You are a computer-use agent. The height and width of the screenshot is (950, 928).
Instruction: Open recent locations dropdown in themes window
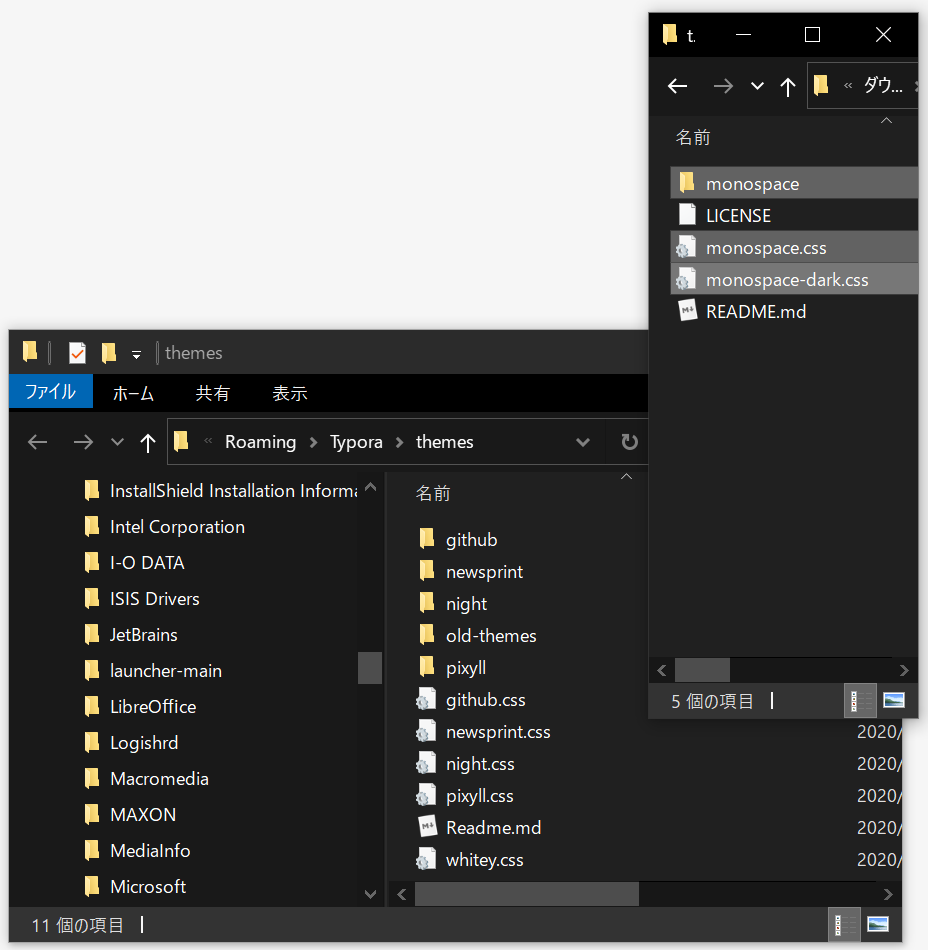[118, 442]
